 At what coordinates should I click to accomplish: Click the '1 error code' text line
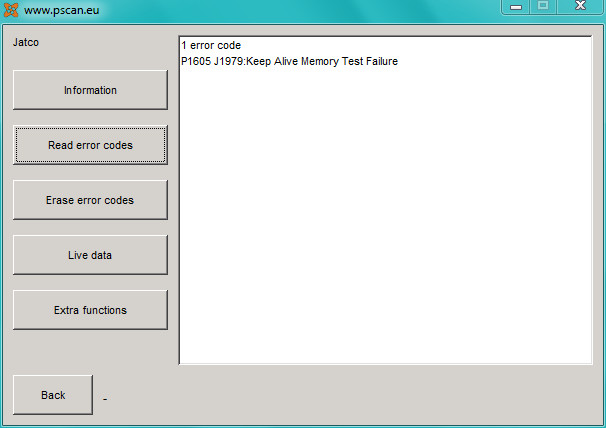pos(211,45)
